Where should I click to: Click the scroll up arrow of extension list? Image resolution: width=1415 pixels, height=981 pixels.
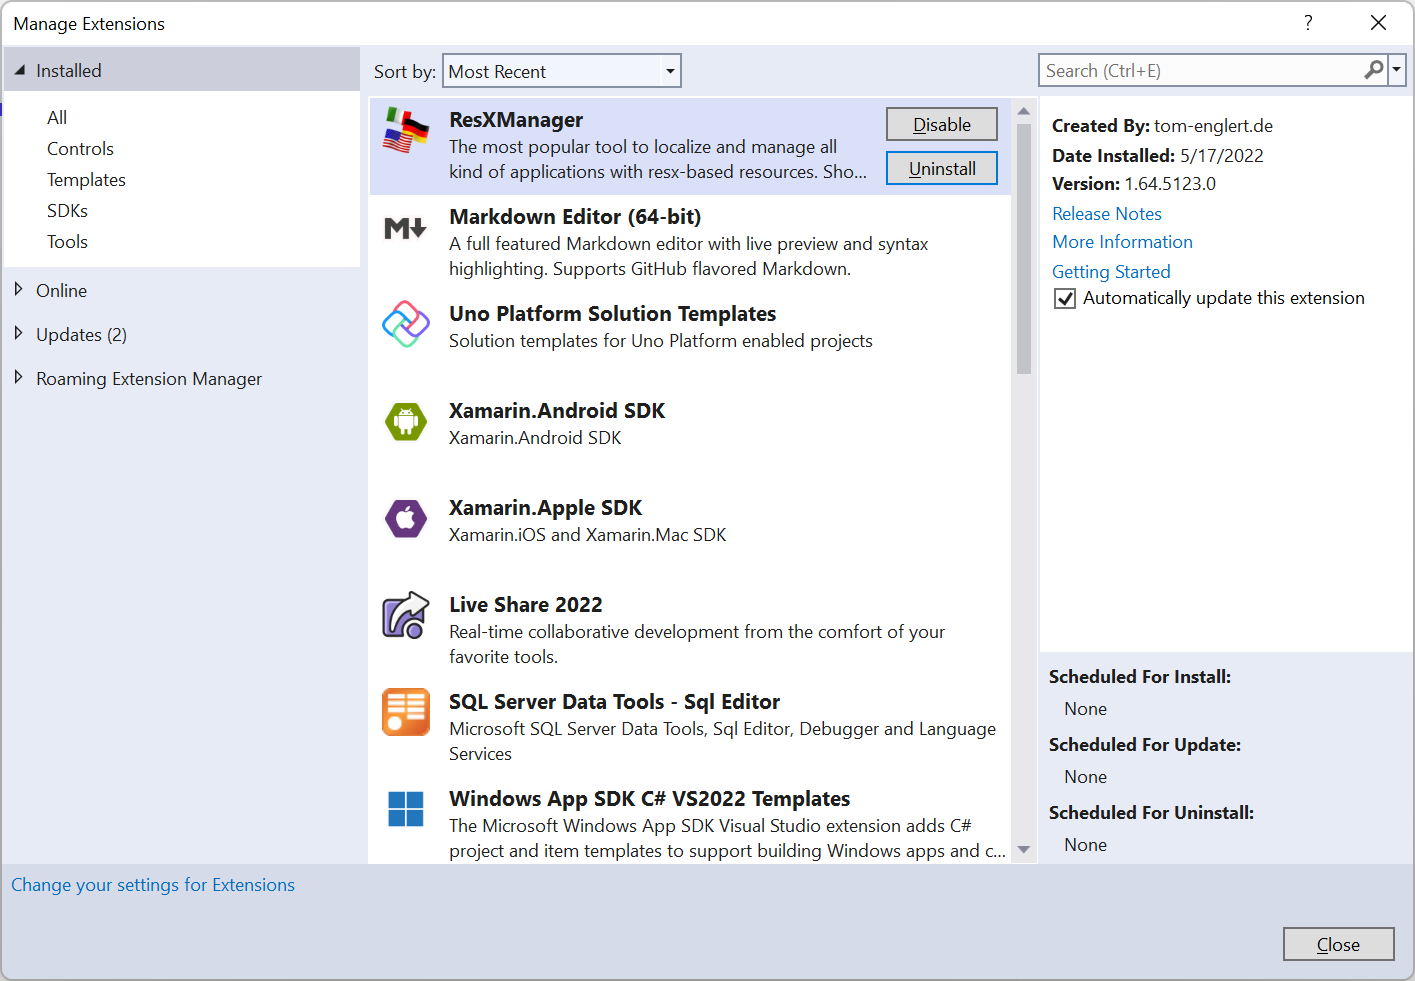pyautogui.click(x=1023, y=111)
